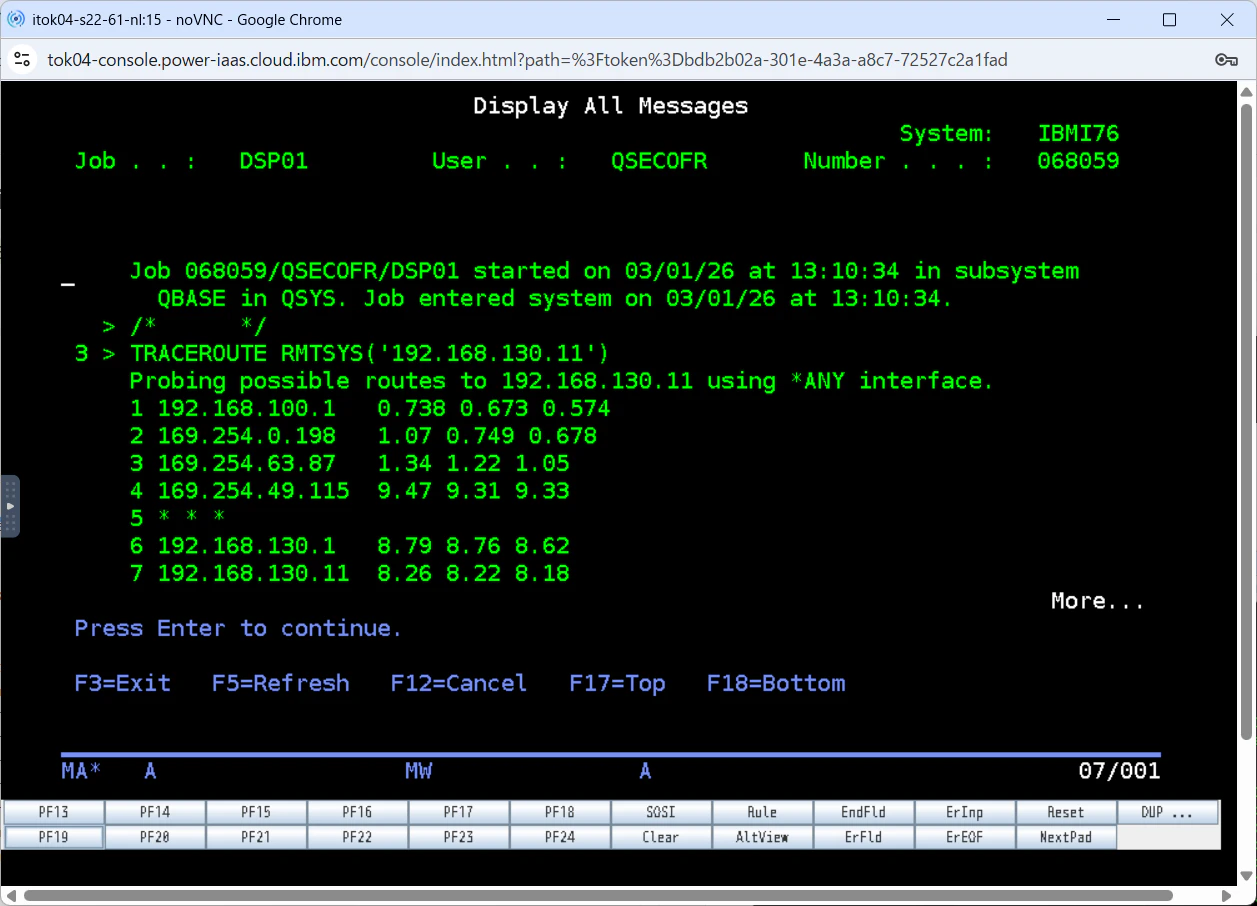Click the ErInp keypad button
The width and height of the screenshot is (1257, 906).
(x=964, y=812)
